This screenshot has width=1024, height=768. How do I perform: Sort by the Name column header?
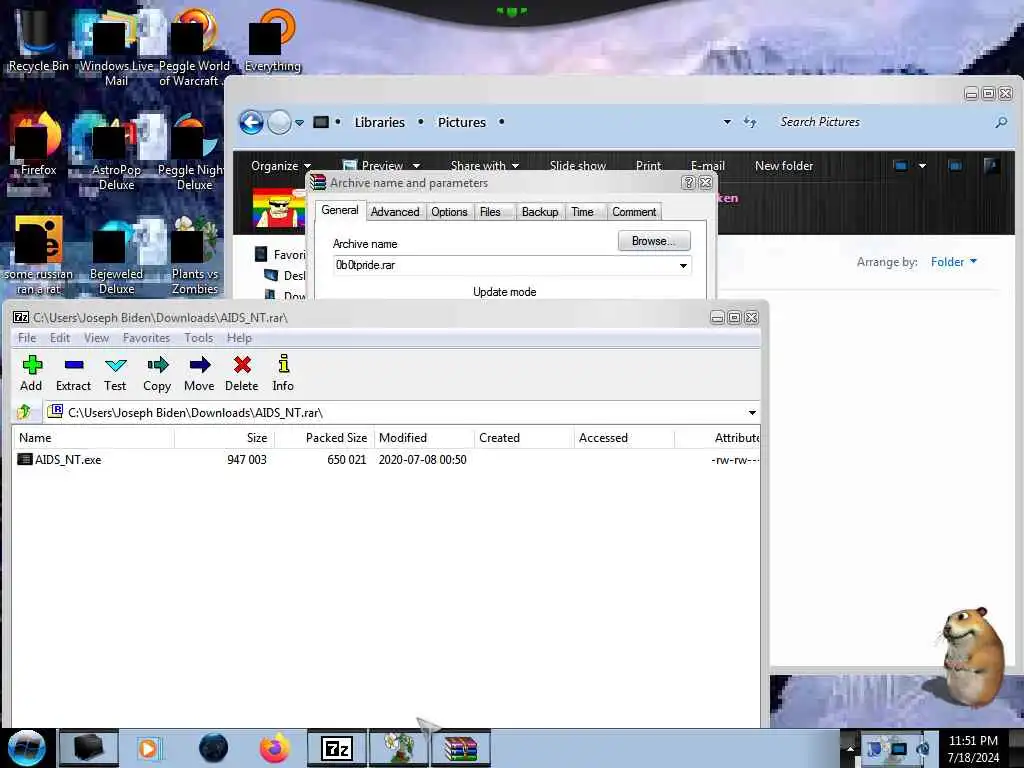(x=93, y=438)
